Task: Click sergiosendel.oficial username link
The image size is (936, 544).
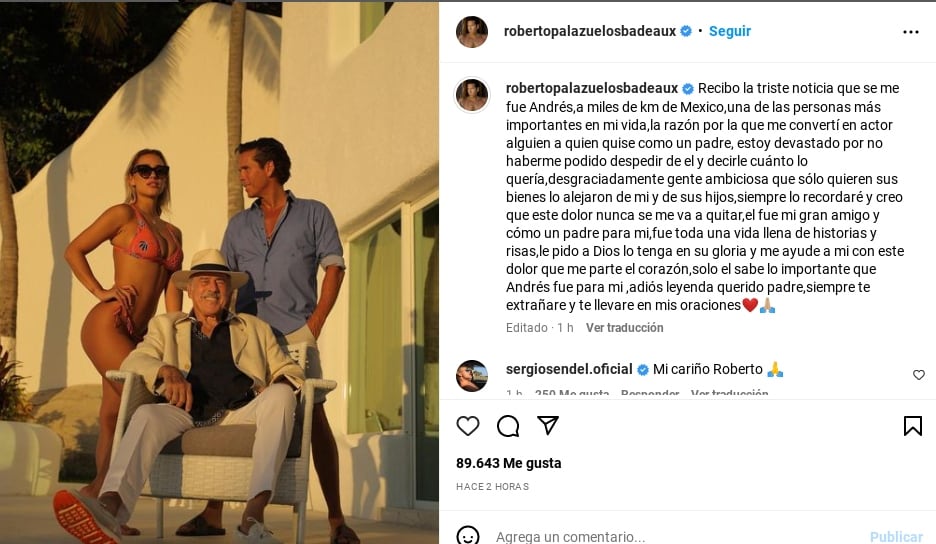Action: [570, 369]
